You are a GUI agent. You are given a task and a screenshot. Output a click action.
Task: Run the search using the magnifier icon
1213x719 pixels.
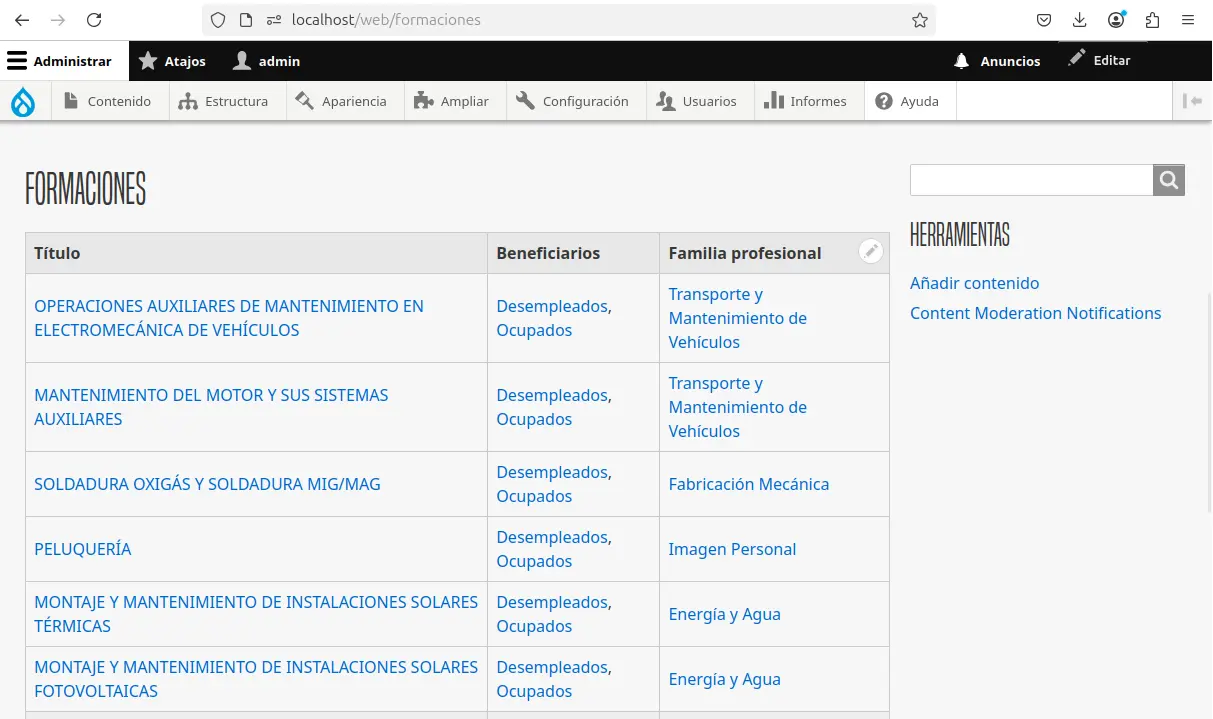[1168, 180]
